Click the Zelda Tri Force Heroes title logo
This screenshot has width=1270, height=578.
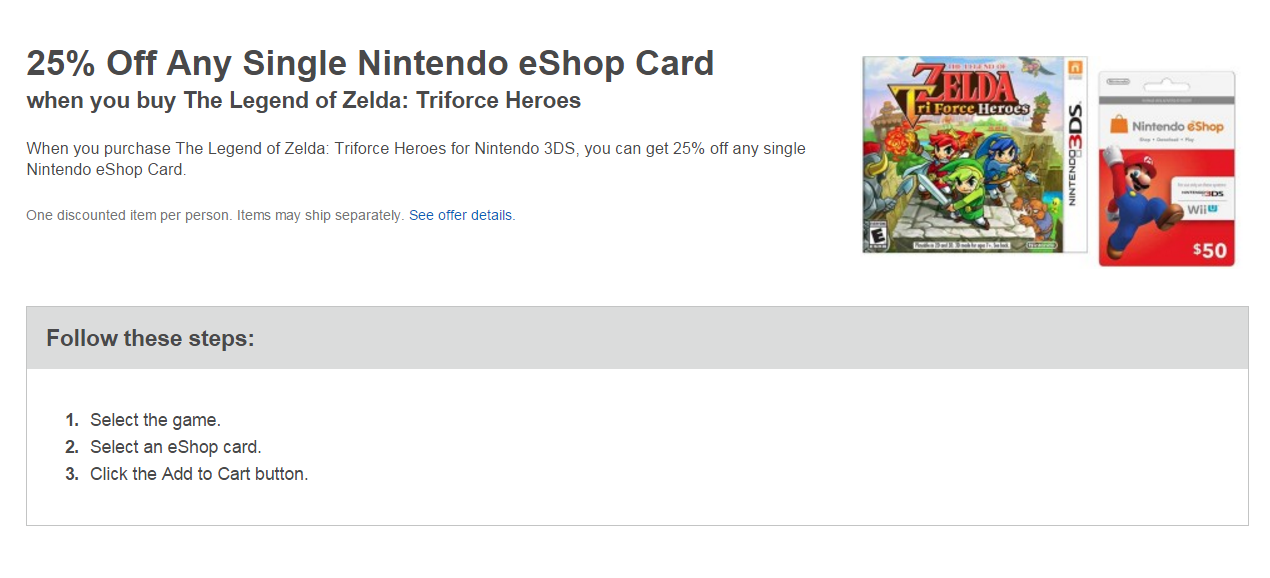pos(960,92)
